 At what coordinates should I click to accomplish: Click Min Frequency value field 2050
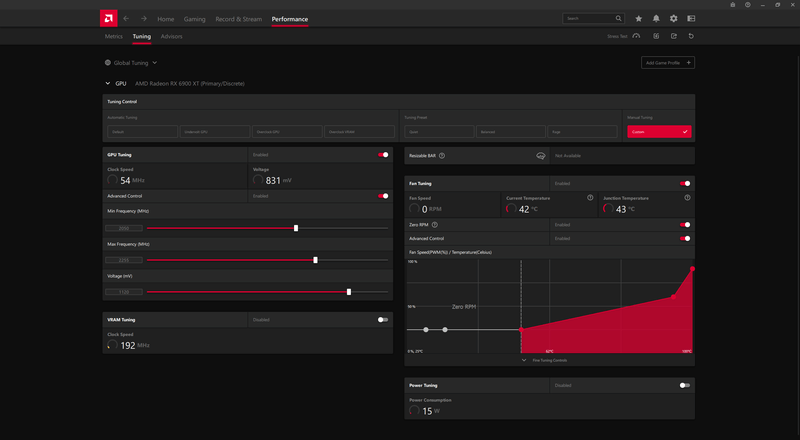124,228
